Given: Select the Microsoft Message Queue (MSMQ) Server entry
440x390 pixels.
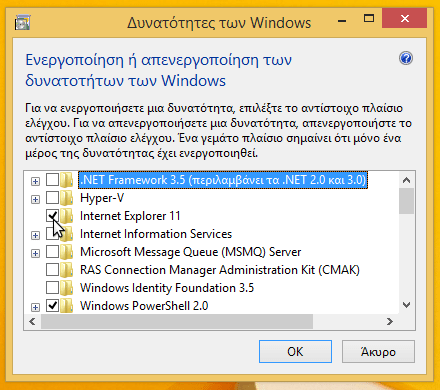Looking at the screenshot, I should coord(191,252).
